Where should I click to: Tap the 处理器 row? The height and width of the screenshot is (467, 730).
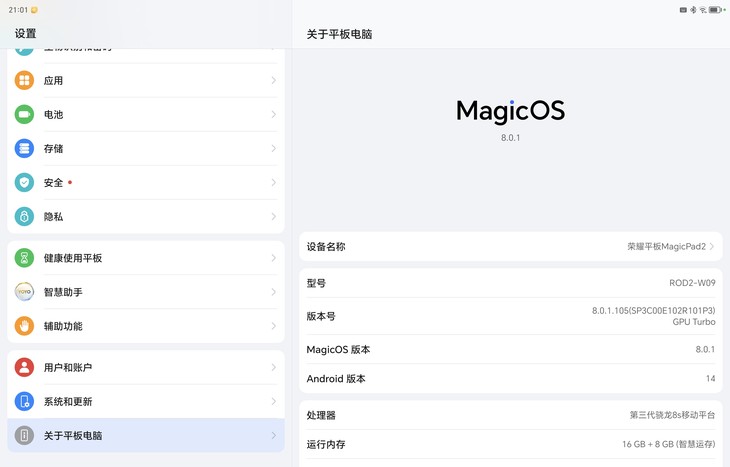511,415
